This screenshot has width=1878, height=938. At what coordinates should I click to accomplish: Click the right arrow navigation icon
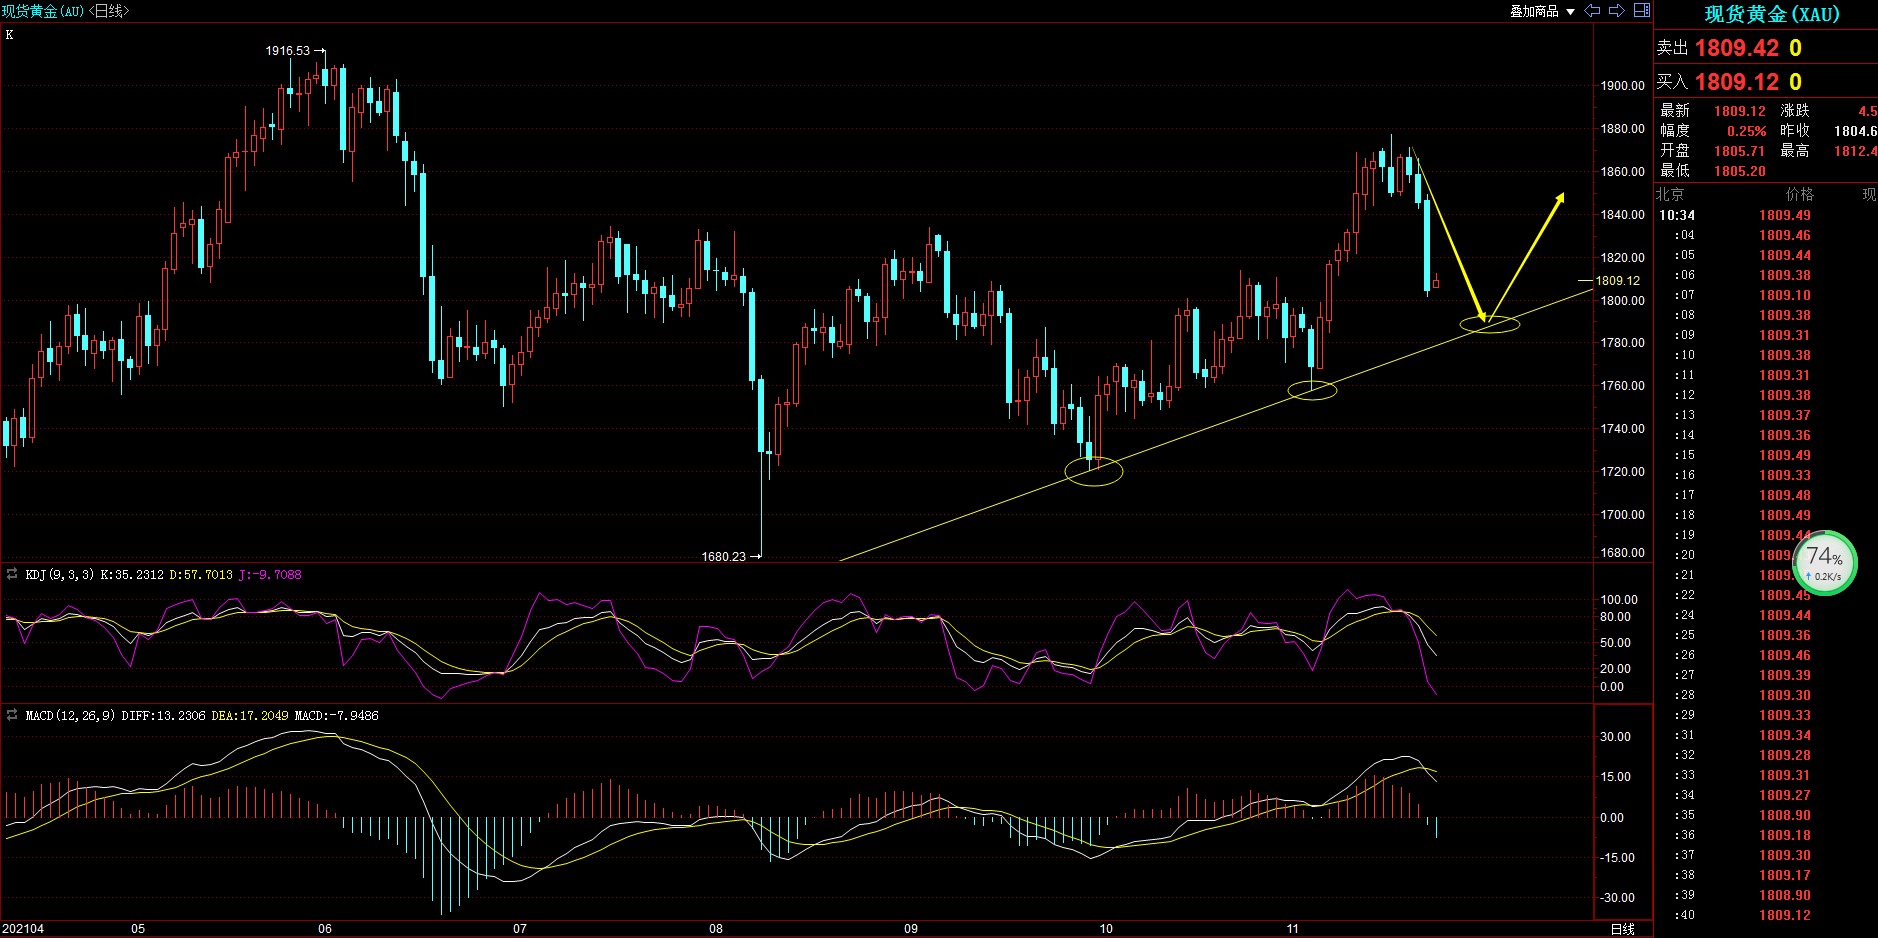point(1616,11)
